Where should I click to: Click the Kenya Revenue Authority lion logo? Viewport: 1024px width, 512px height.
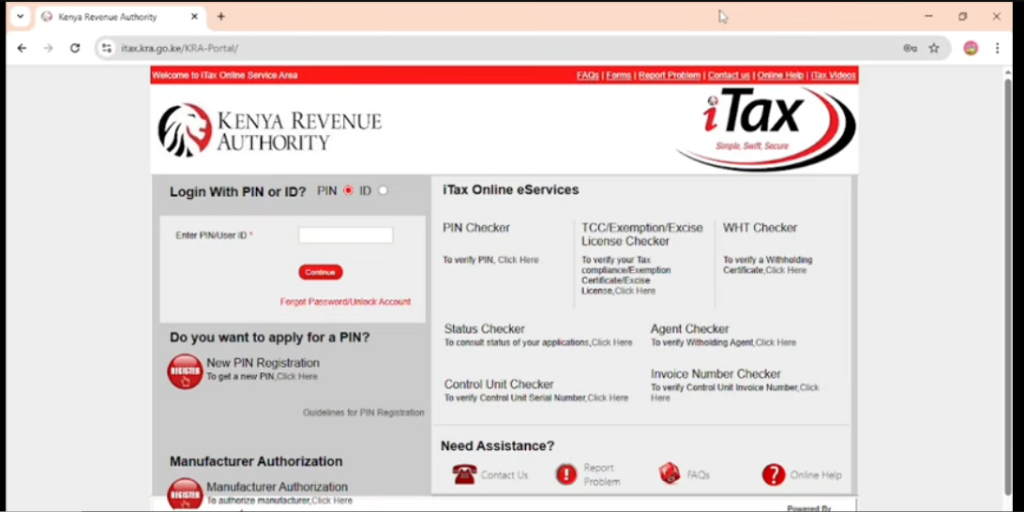(185, 130)
